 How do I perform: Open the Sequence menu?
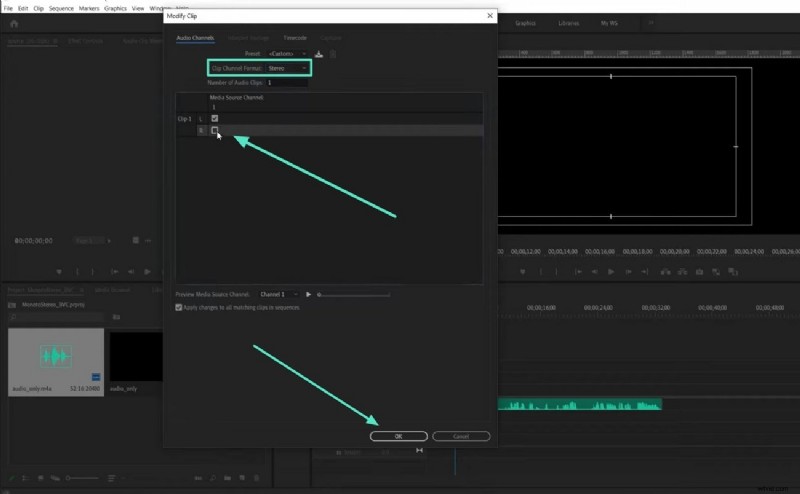click(62, 7)
